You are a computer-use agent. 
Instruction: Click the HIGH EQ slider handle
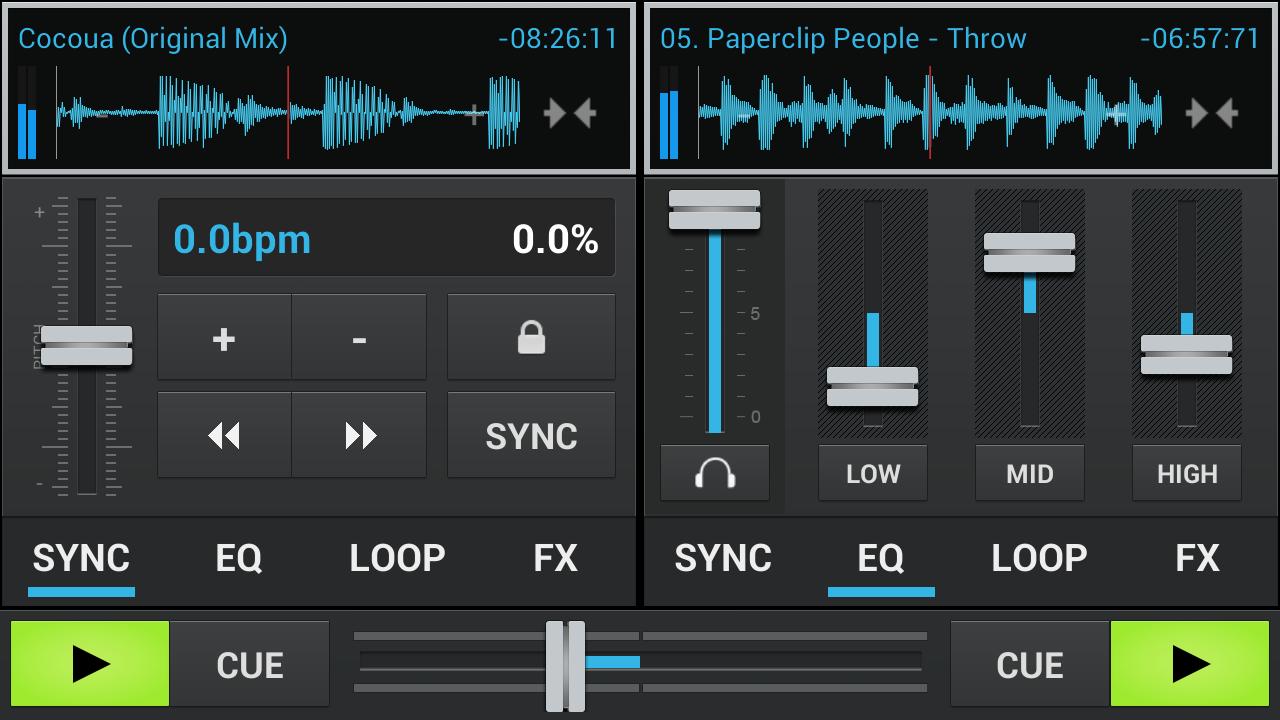pyautogui.click(x=1187, y=355)
